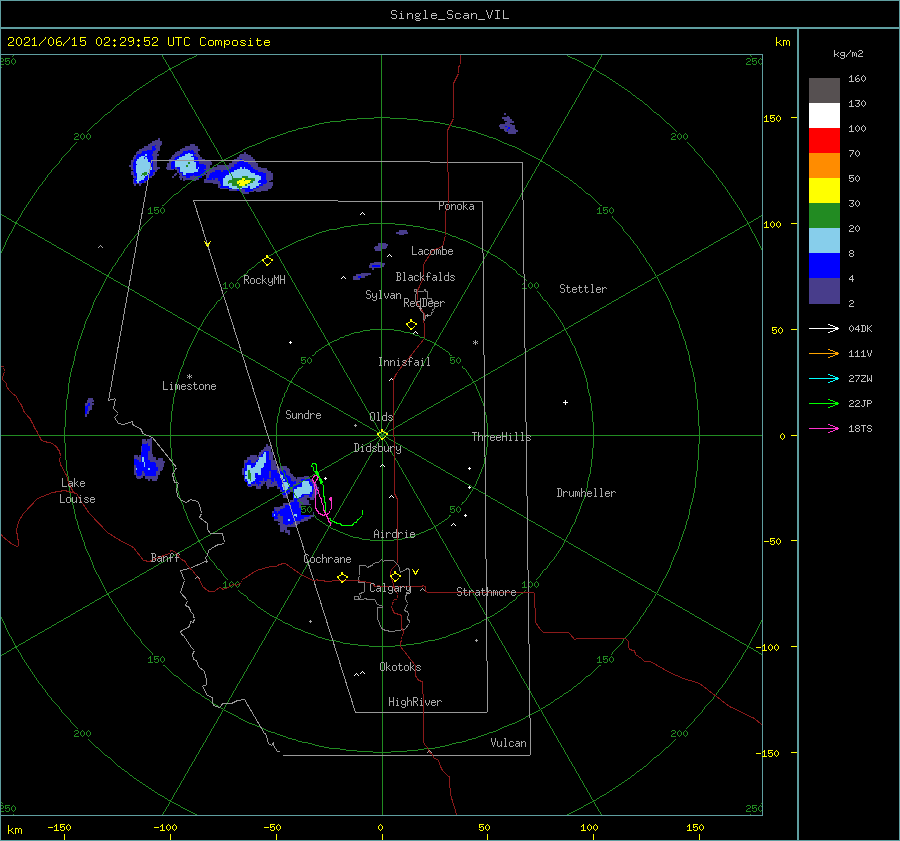
Task: Click the RedDeer city label
Action: pyautogui.click(x=424, y=303)
